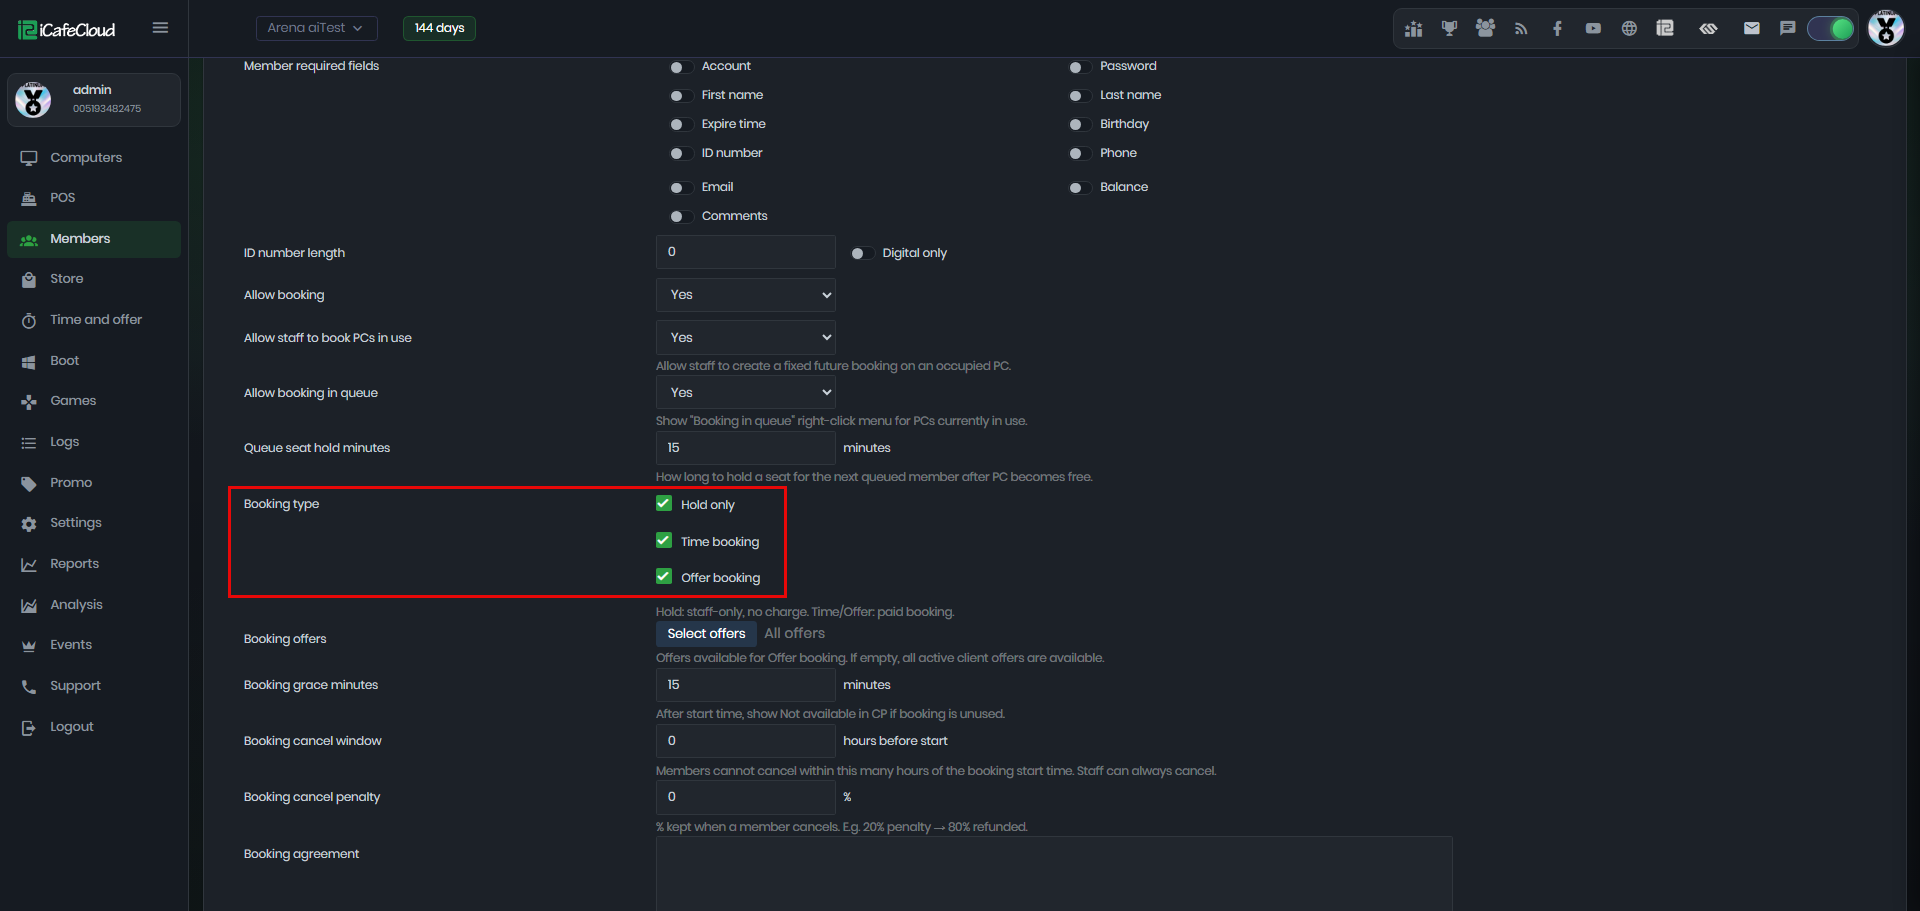Open Computers in the sidebar
Viewport: 1920px width, 911px height.
coord(94,158)
